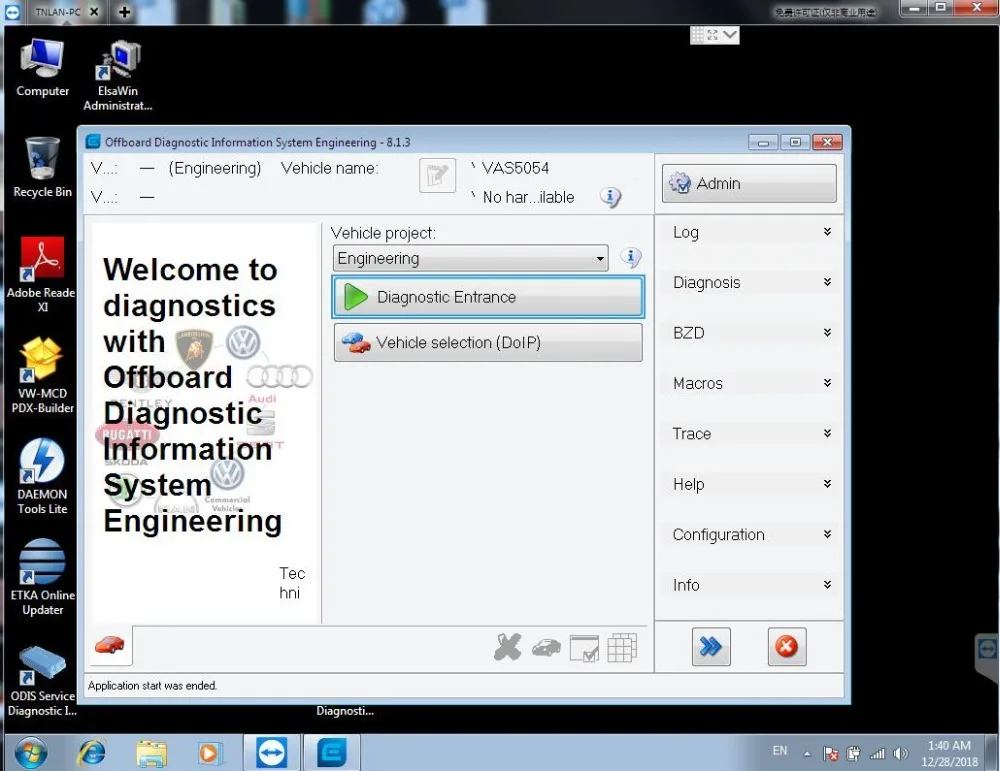Screen dimensions: 1000x771
Task: Click Vehicle selection (DoIP) button
Action: [488, 342]
